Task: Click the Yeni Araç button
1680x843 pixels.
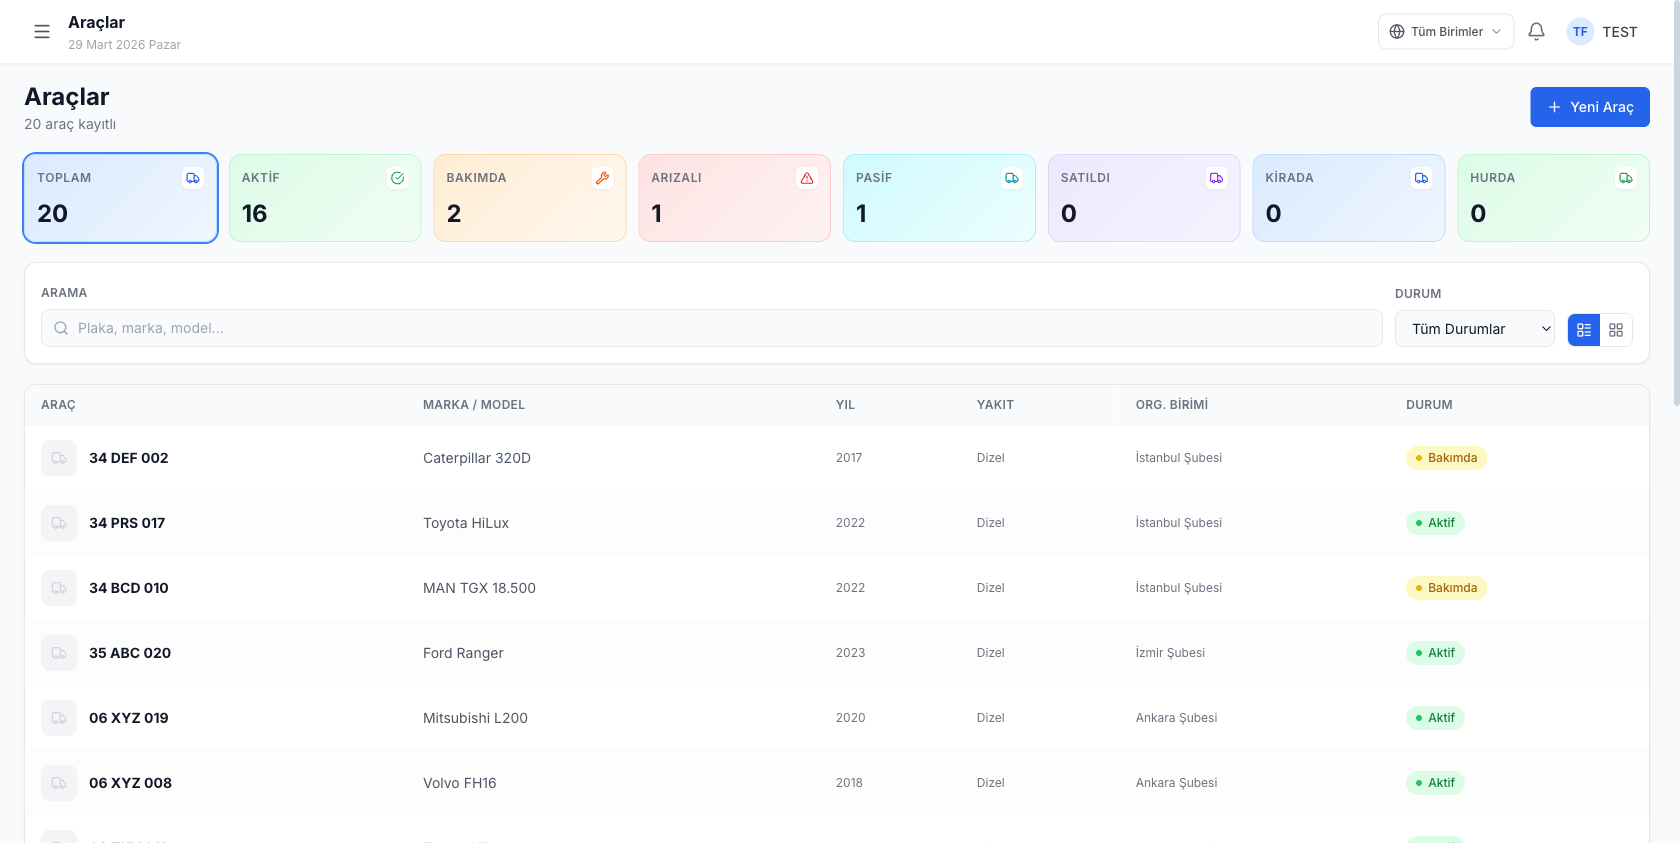Action: tap(1589, 107)
